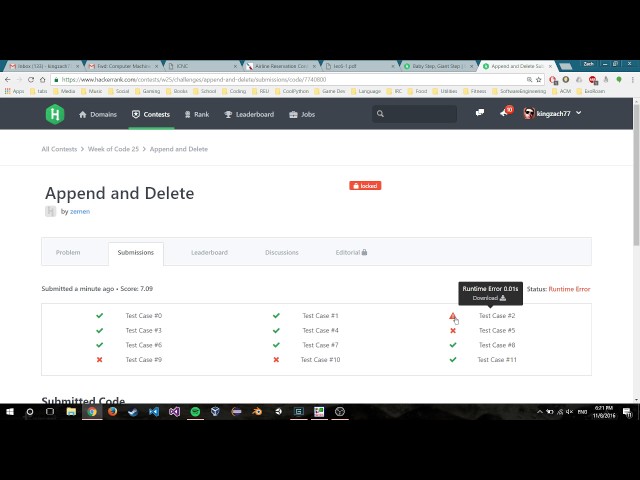Screen dimensions: 640x480
Task: Click the volume icon in system tray
Action: tap(570, 412)
